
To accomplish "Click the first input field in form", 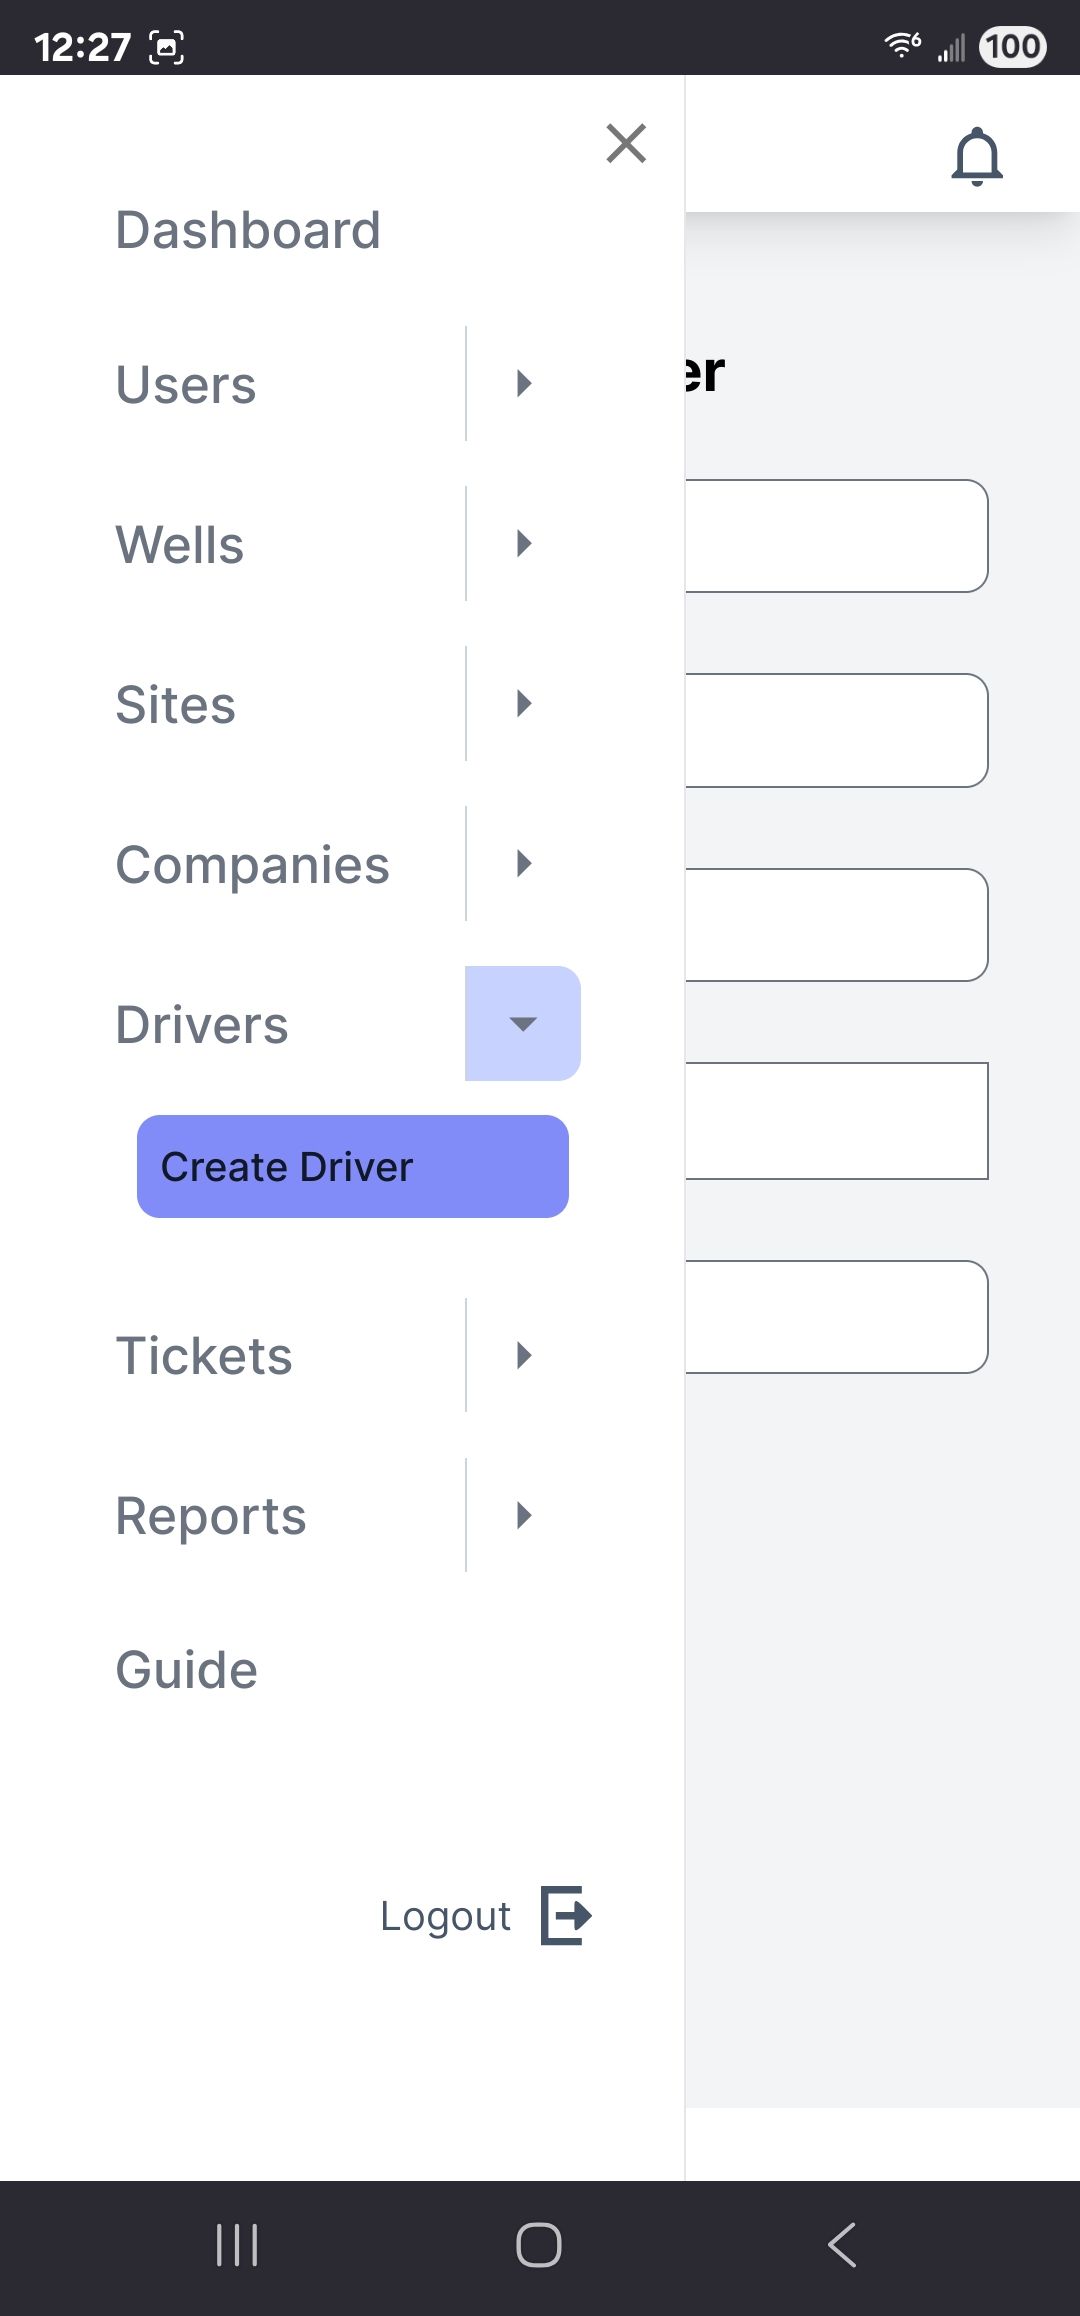I will pos(836,536).
